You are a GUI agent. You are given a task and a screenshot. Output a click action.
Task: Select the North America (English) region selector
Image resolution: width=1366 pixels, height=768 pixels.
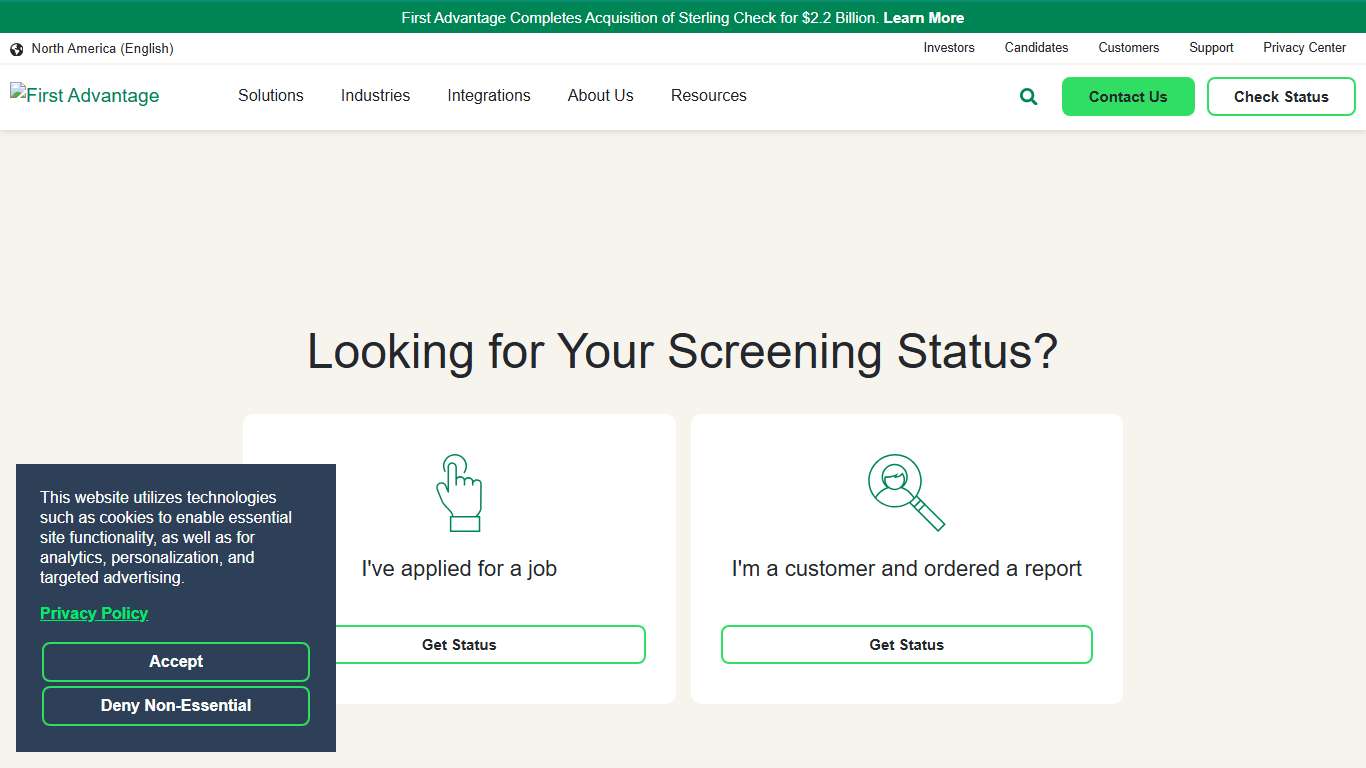coord(103,48)
